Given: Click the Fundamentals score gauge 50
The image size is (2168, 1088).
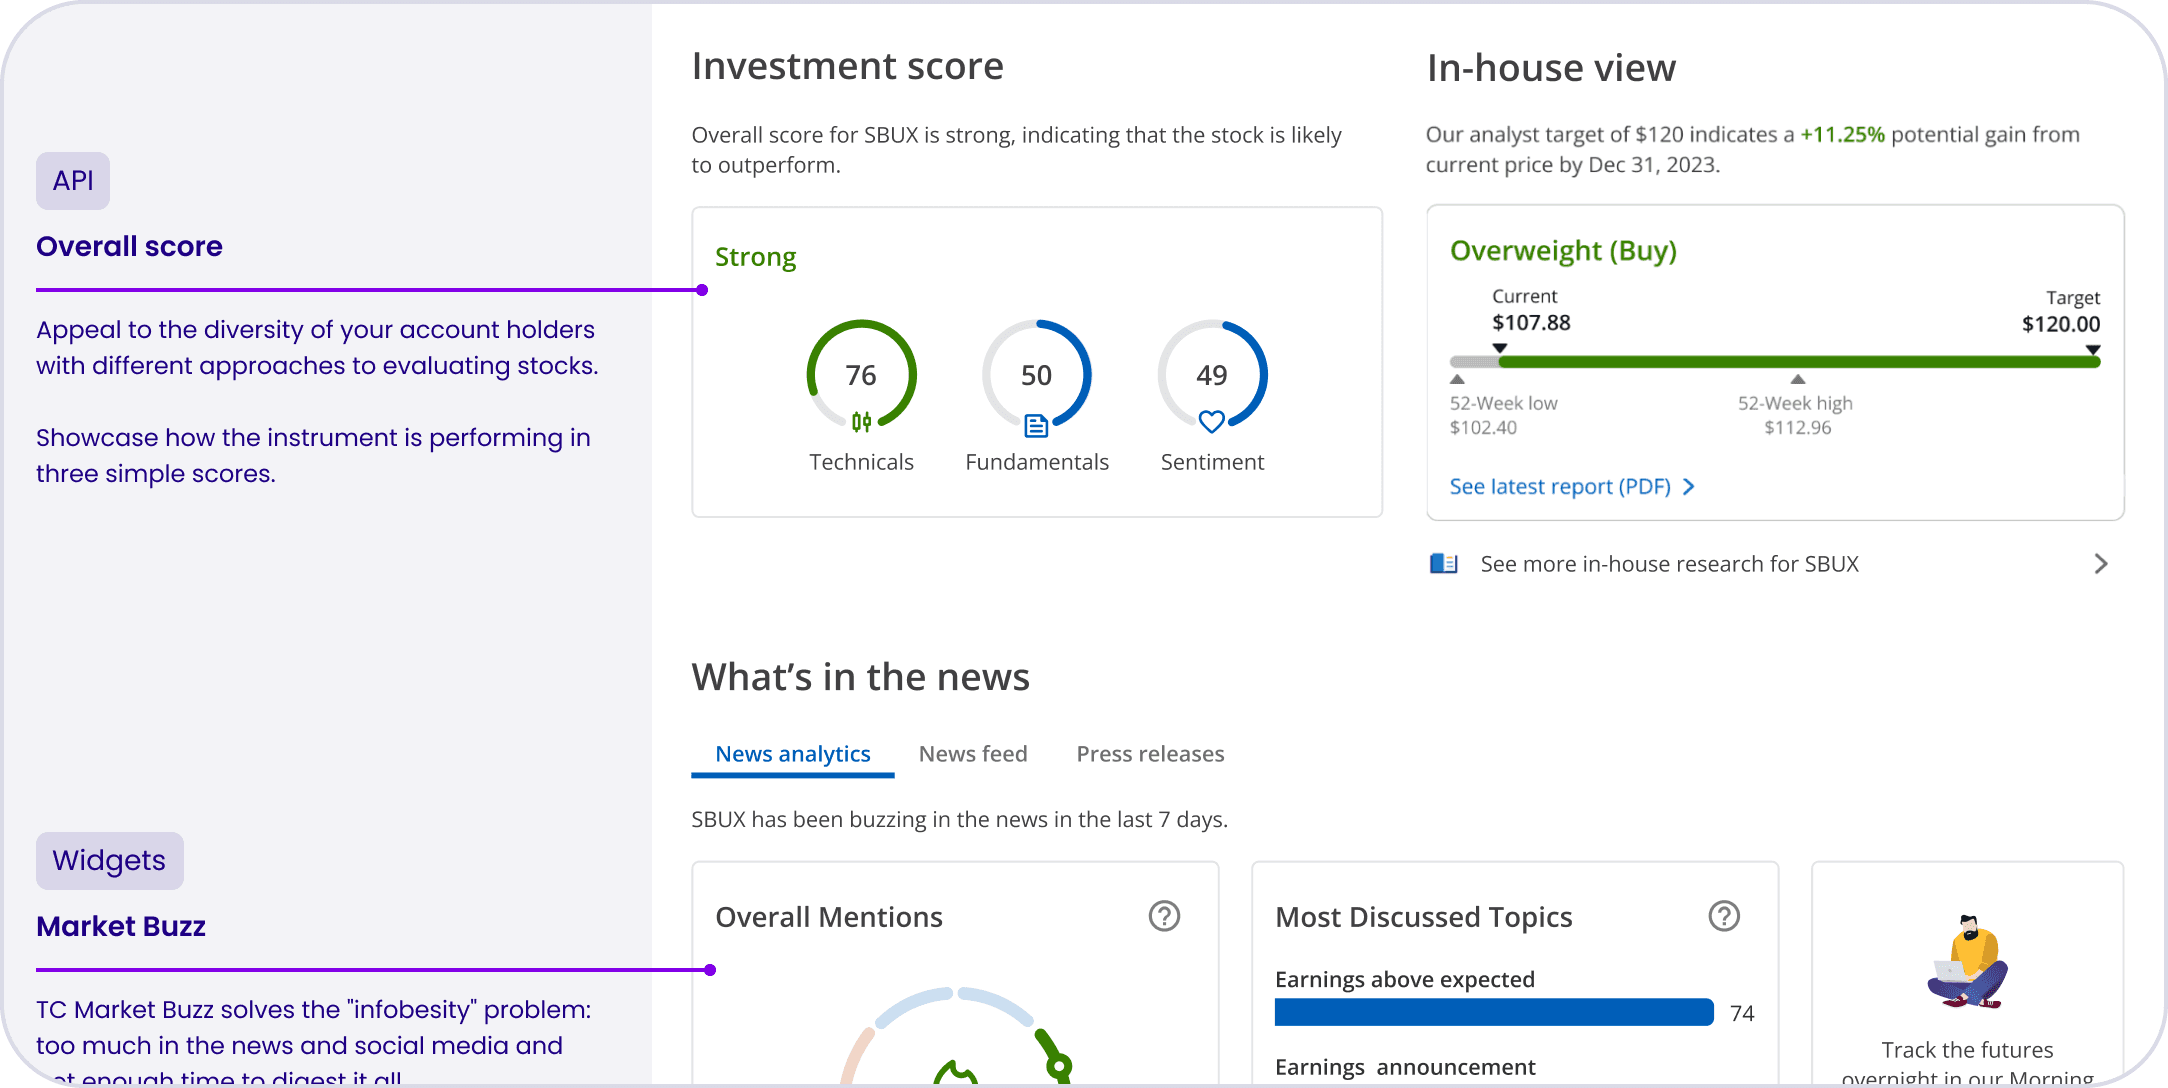Looking at the screenshot, I should pyautogui.click(x=1036, y=374).
